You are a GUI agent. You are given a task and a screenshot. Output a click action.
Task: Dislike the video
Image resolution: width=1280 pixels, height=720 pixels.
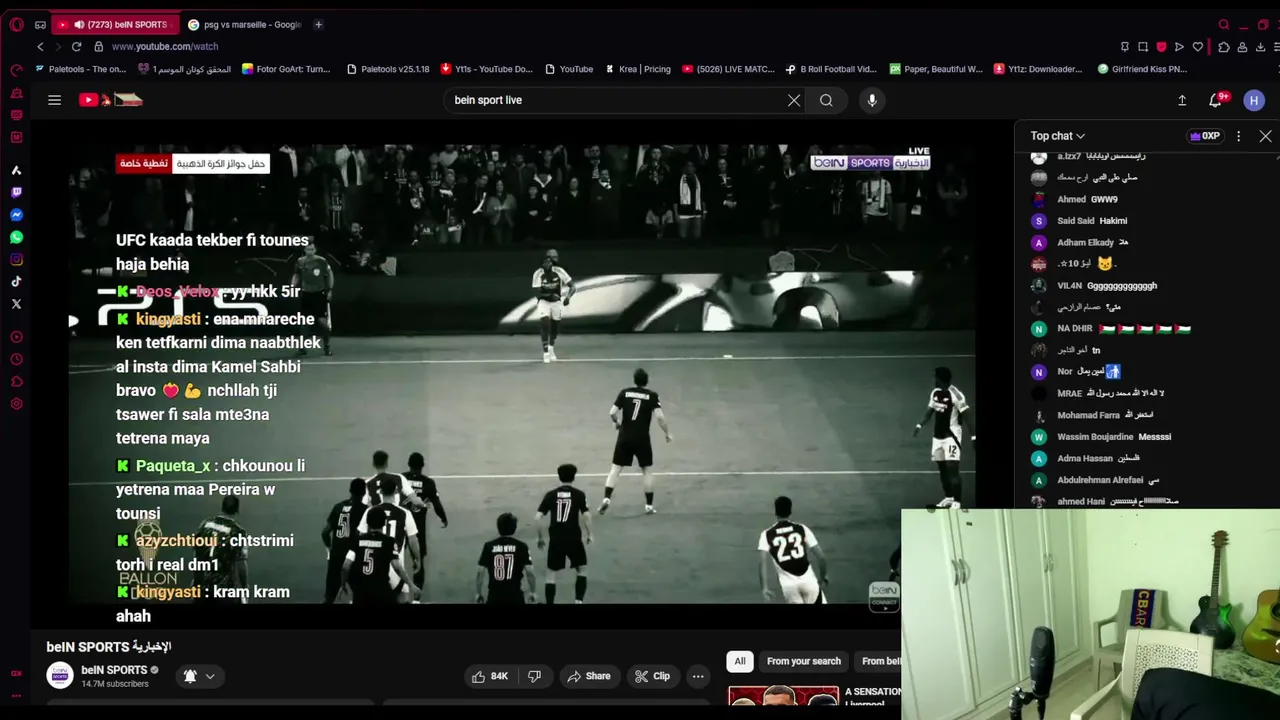[x=534, y=676]
